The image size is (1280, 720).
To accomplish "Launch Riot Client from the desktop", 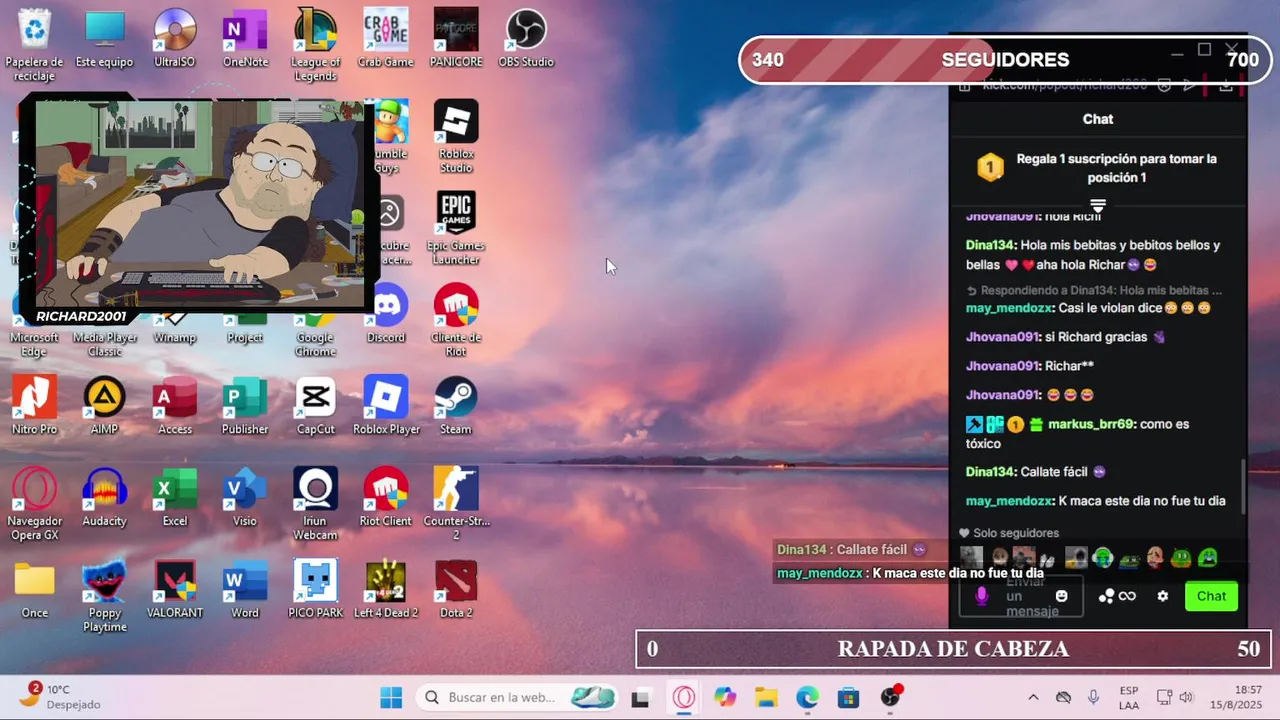I will [386, 498].
